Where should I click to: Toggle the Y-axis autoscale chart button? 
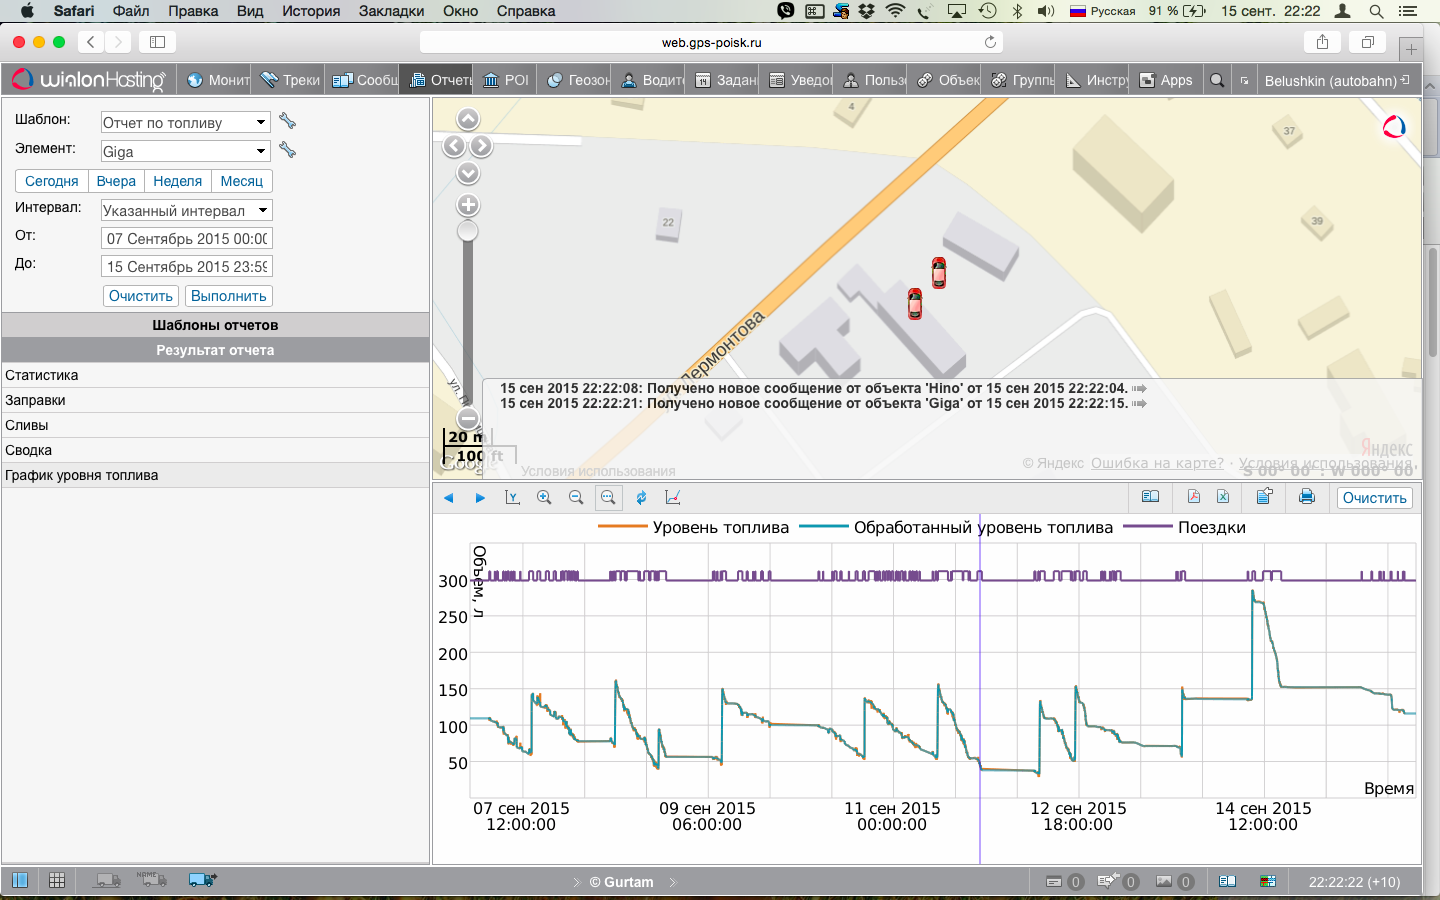coord(512,497)
